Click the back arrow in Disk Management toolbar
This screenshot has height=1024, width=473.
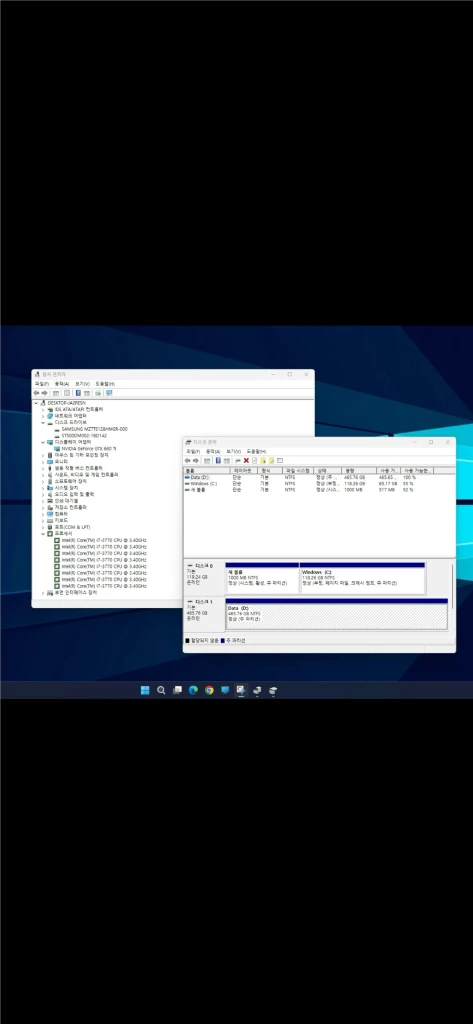click(x=188, y=460)
